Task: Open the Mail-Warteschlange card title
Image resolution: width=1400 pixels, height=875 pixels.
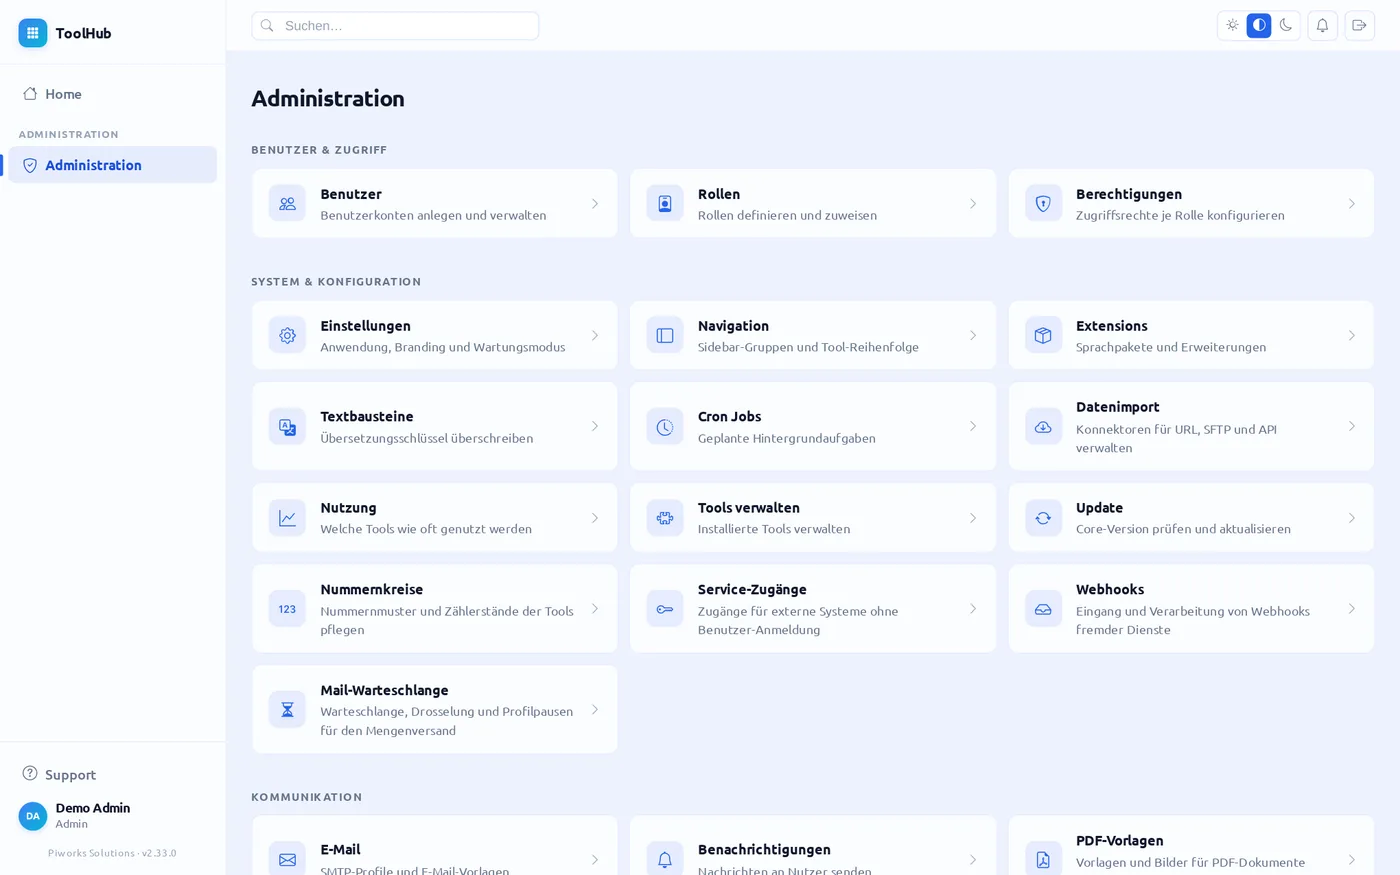Action: (x=384, y=690)
